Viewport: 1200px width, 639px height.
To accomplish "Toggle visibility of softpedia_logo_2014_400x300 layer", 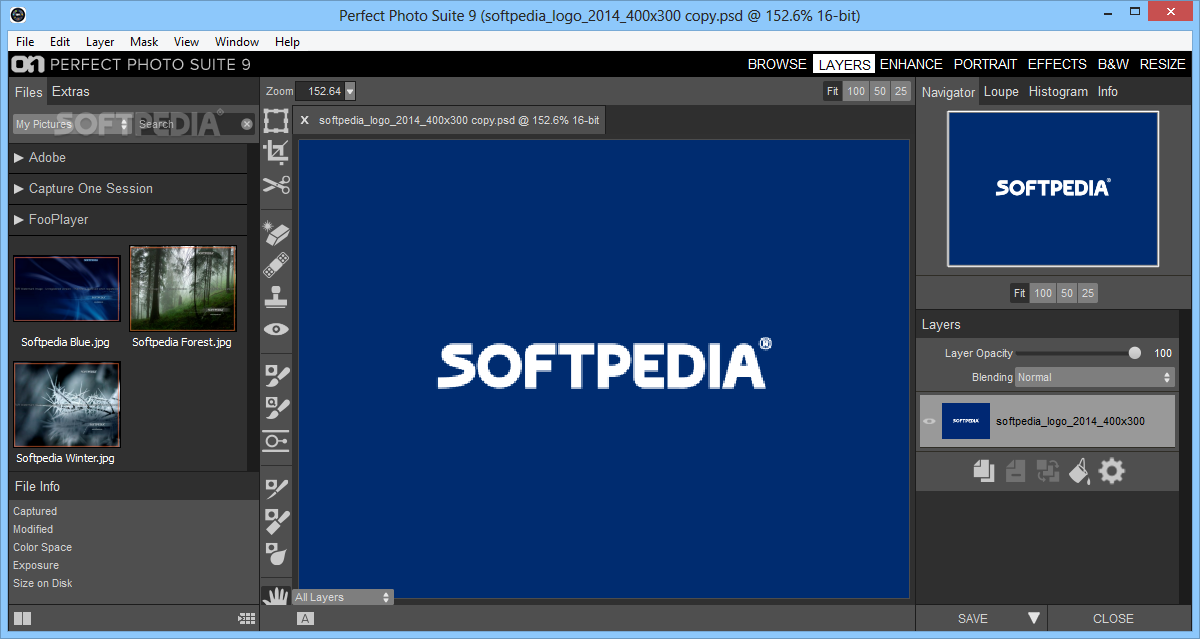I will click(929, 422).
